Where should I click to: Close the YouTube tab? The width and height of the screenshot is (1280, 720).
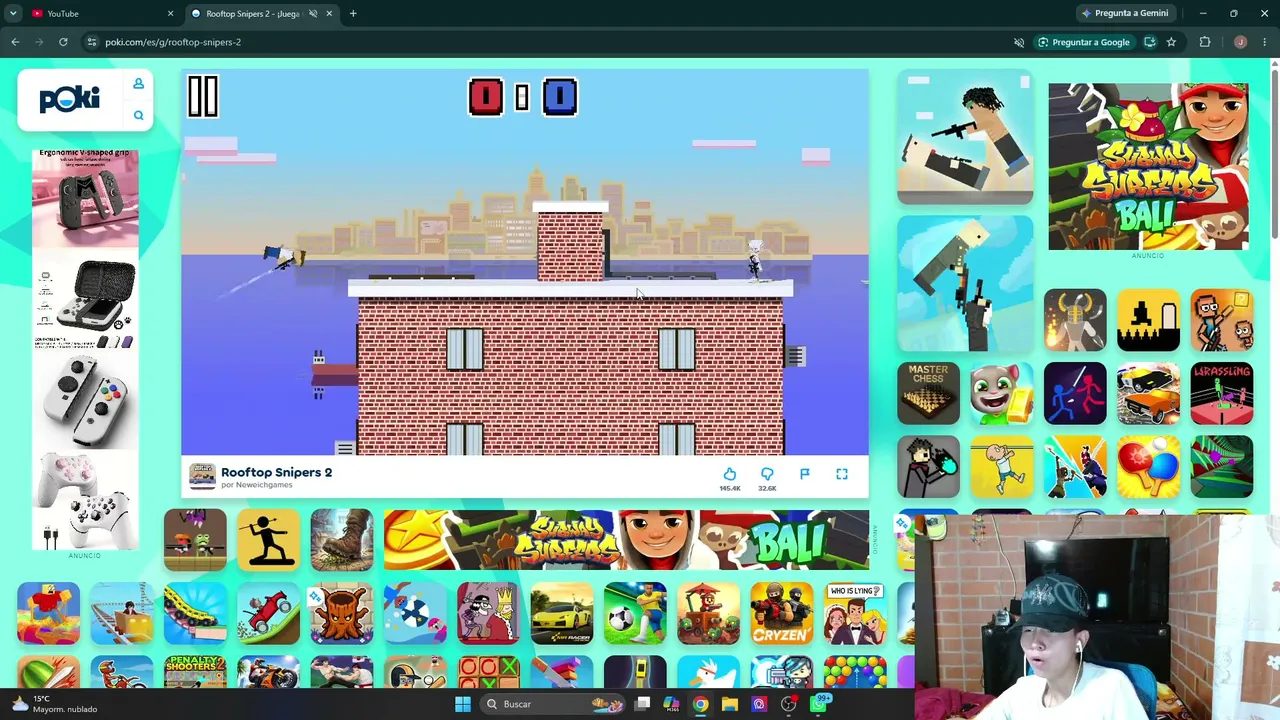[x=170, y=13]
